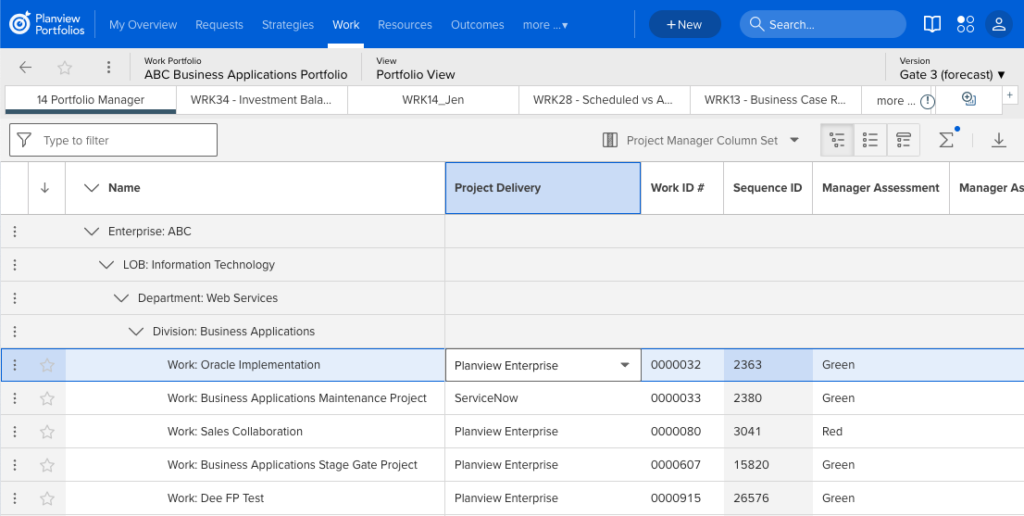Click the tab warning info icon
This screenshot has width=1024, height=516.
927,101
